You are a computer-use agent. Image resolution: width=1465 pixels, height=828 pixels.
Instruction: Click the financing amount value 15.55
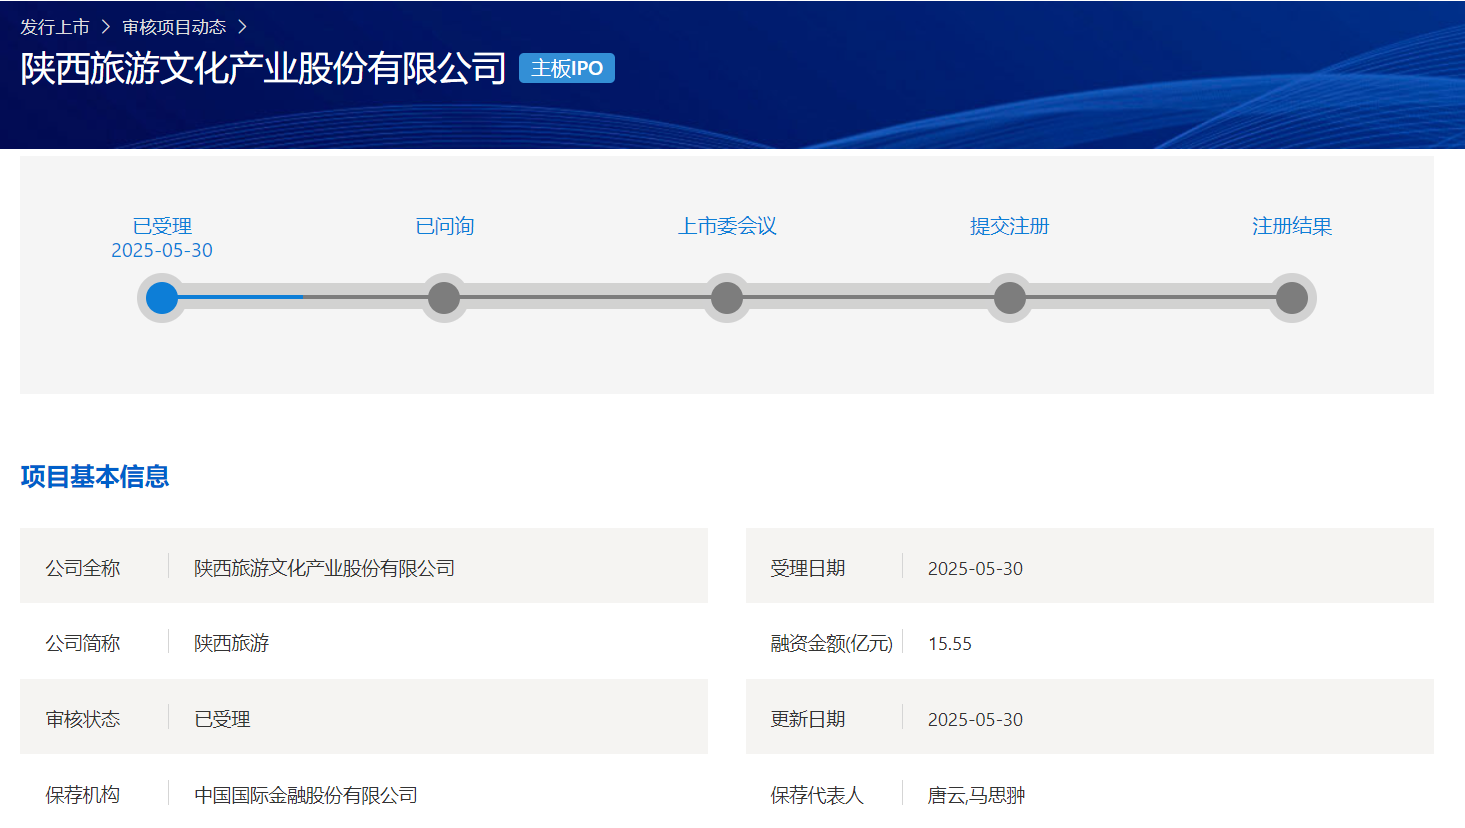click(950, 644)
